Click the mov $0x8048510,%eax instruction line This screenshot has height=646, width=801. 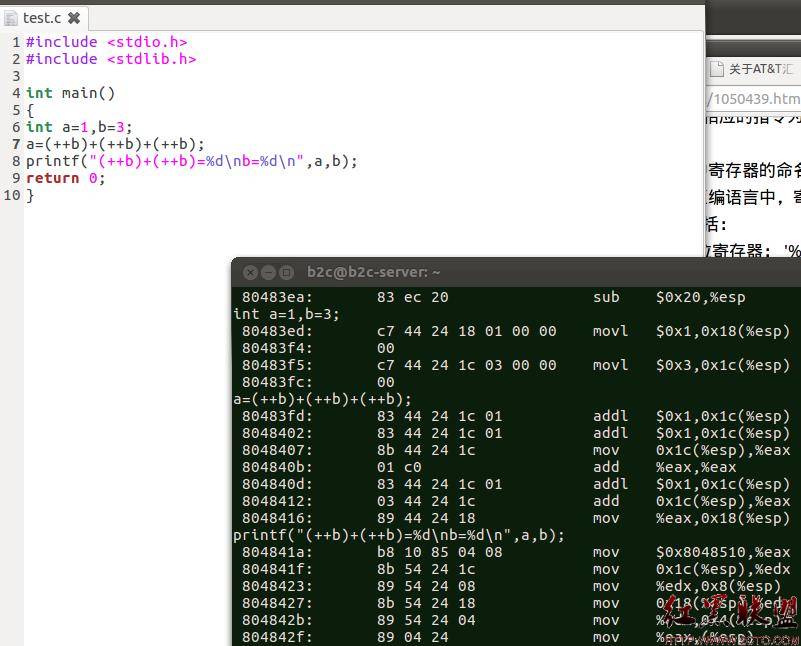coord(516,552)
